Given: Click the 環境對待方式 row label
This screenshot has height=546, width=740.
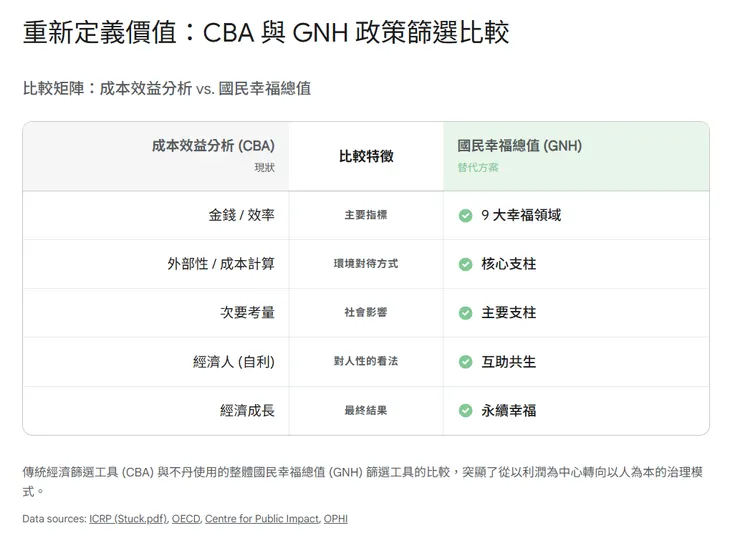Looking at the screenshot, I should [366, 264].
